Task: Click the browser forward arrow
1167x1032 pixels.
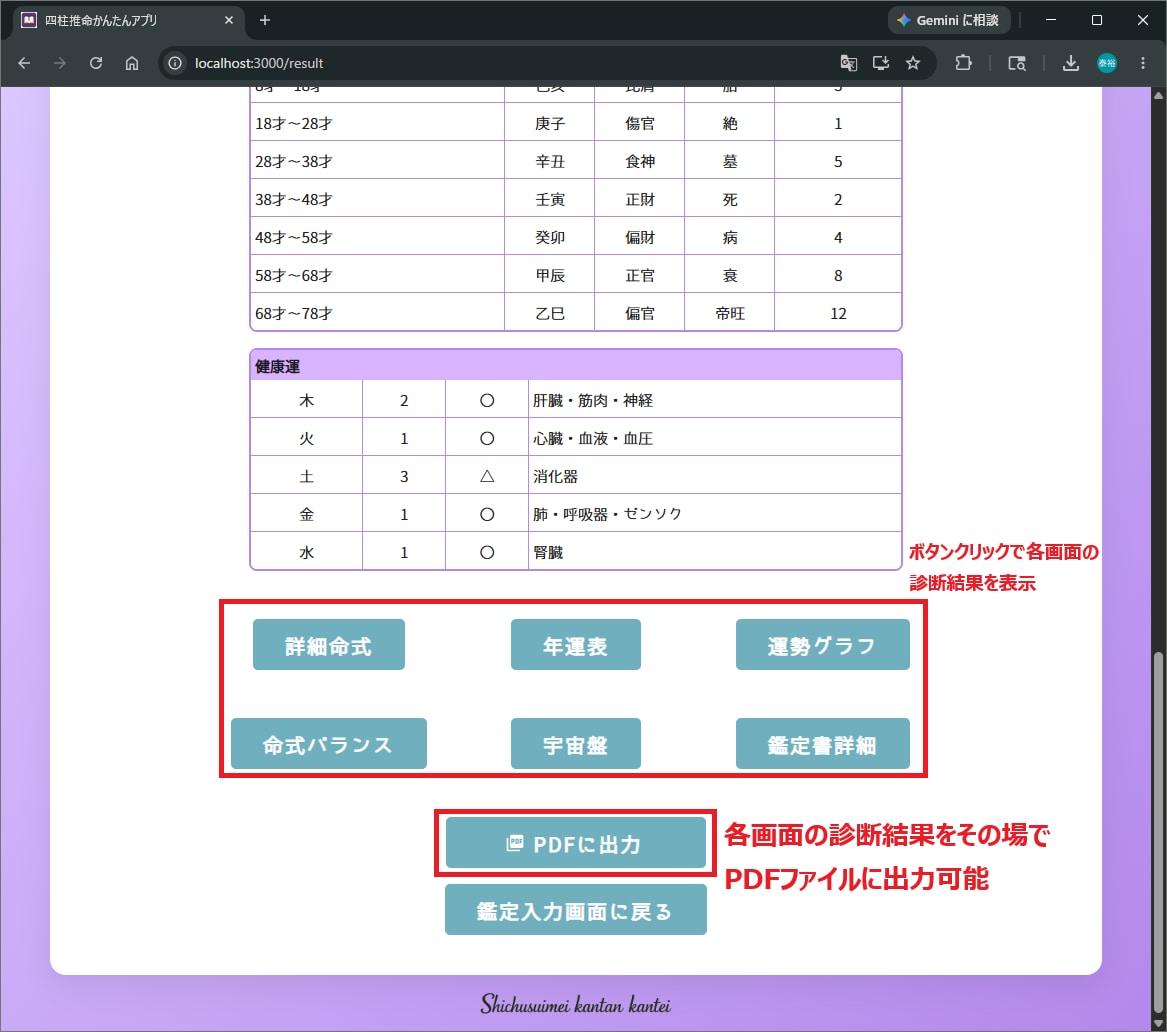Action: 60,63
